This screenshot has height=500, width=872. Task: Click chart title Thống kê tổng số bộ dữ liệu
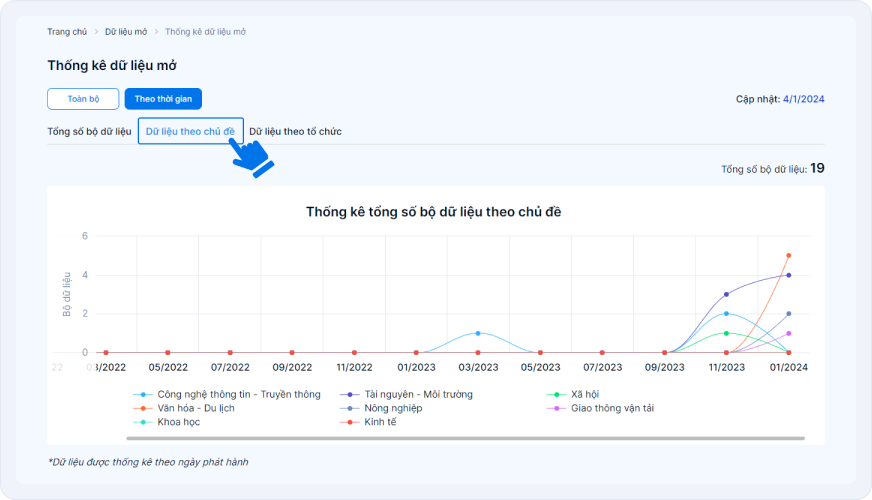(434, 212)
